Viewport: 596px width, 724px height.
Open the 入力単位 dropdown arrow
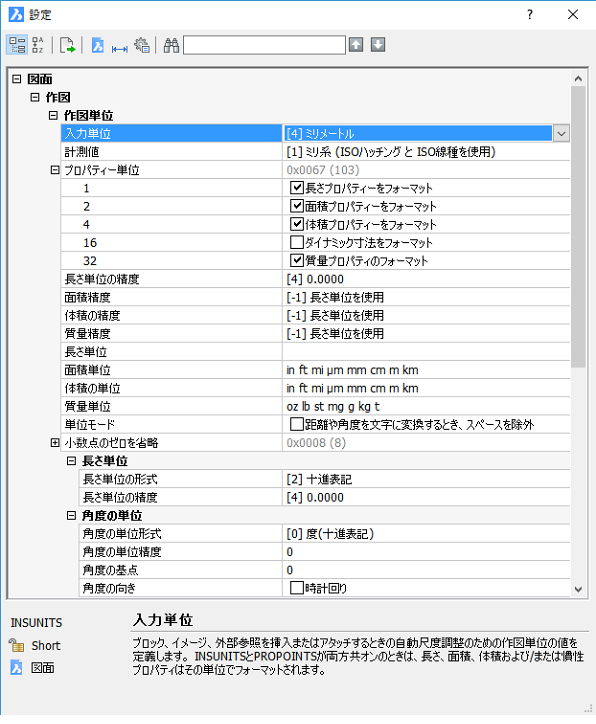coord(561,133)
